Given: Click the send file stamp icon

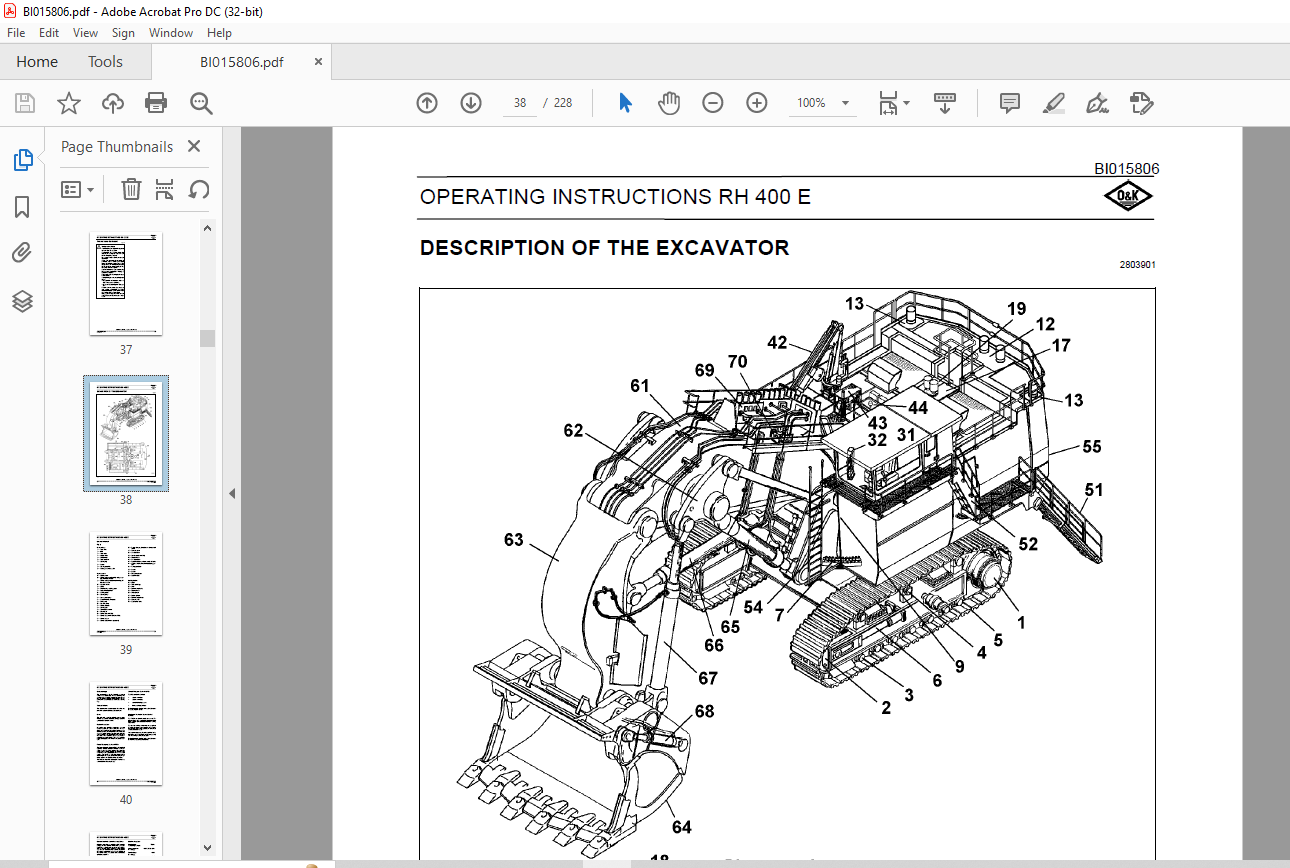Looking at the screenshot, I should pos(1142,103).
